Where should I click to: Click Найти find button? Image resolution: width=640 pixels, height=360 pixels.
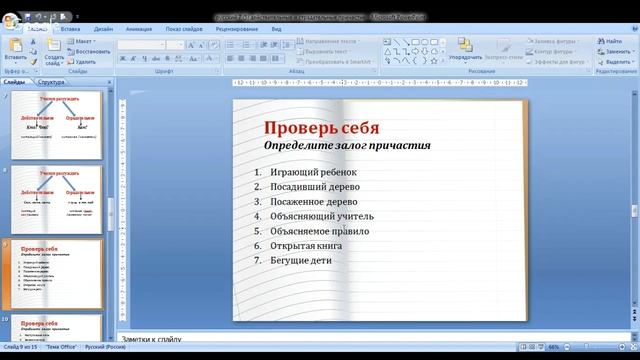tap(610, 41)
